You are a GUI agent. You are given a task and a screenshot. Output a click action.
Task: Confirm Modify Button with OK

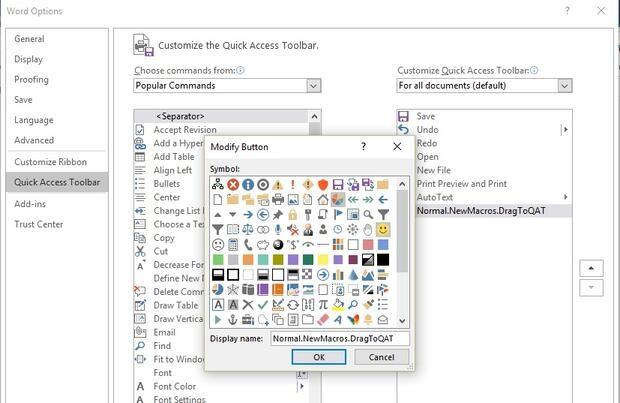[319, 357]
